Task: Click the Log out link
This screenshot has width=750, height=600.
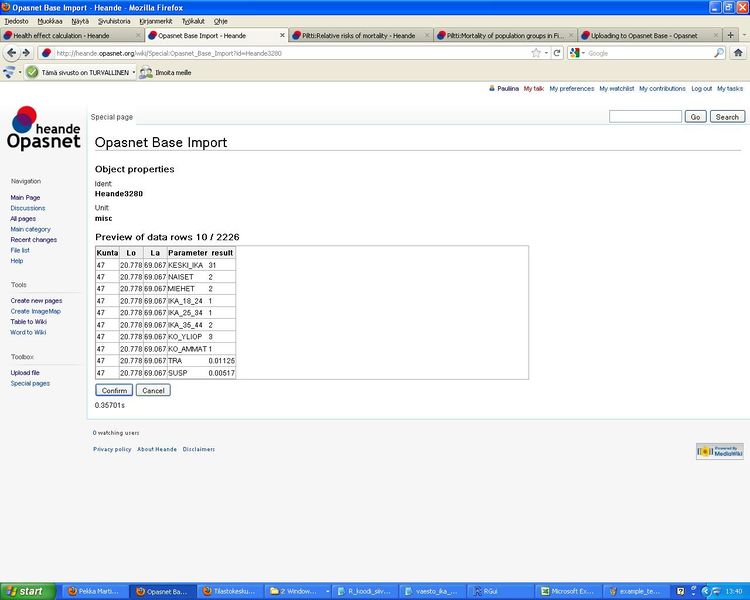Action: [x=701, y=89]
